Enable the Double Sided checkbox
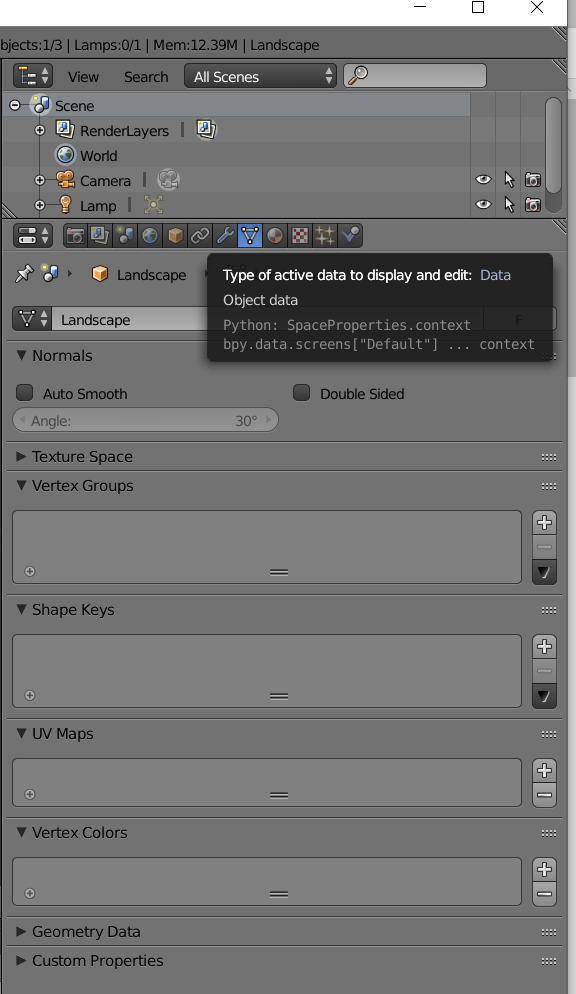Screen dimensions: 576x994 (302, 393)
